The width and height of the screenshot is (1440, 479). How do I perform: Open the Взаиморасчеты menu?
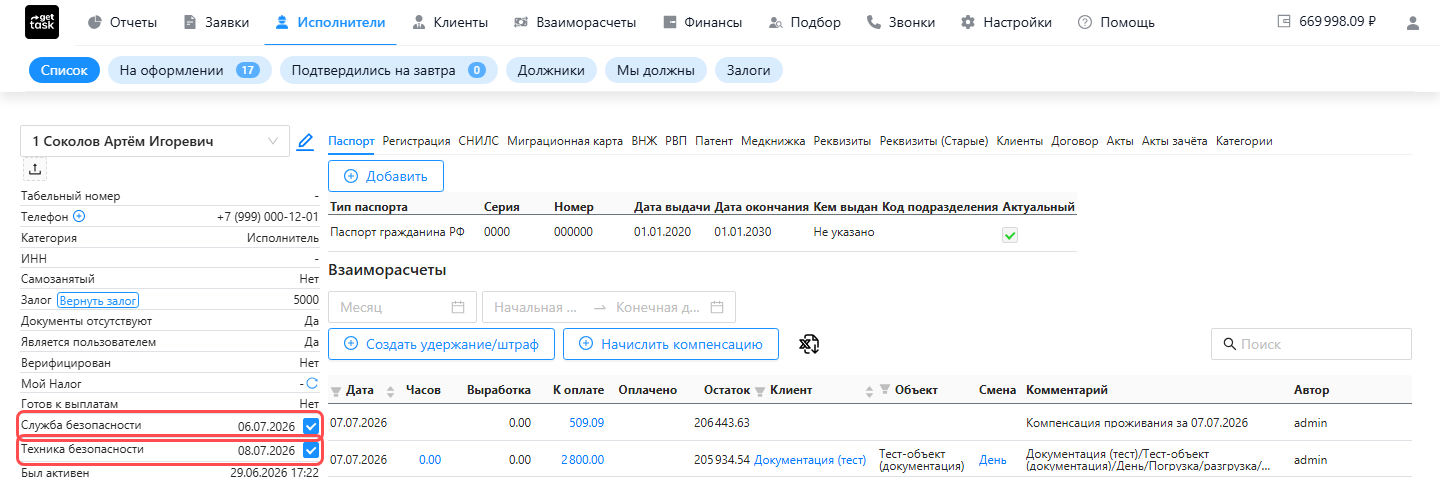[574, 22]
